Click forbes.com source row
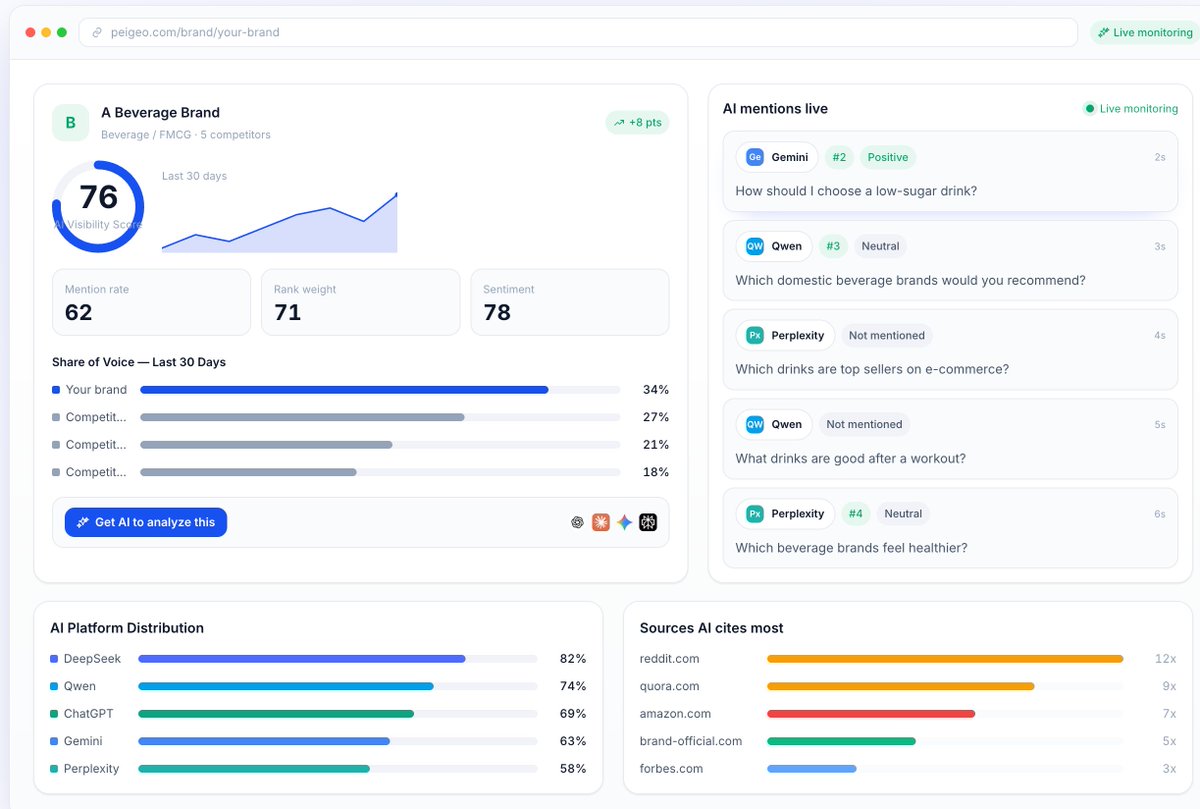The width and height of the screenshot is (1200, 809). pos(908,769)
